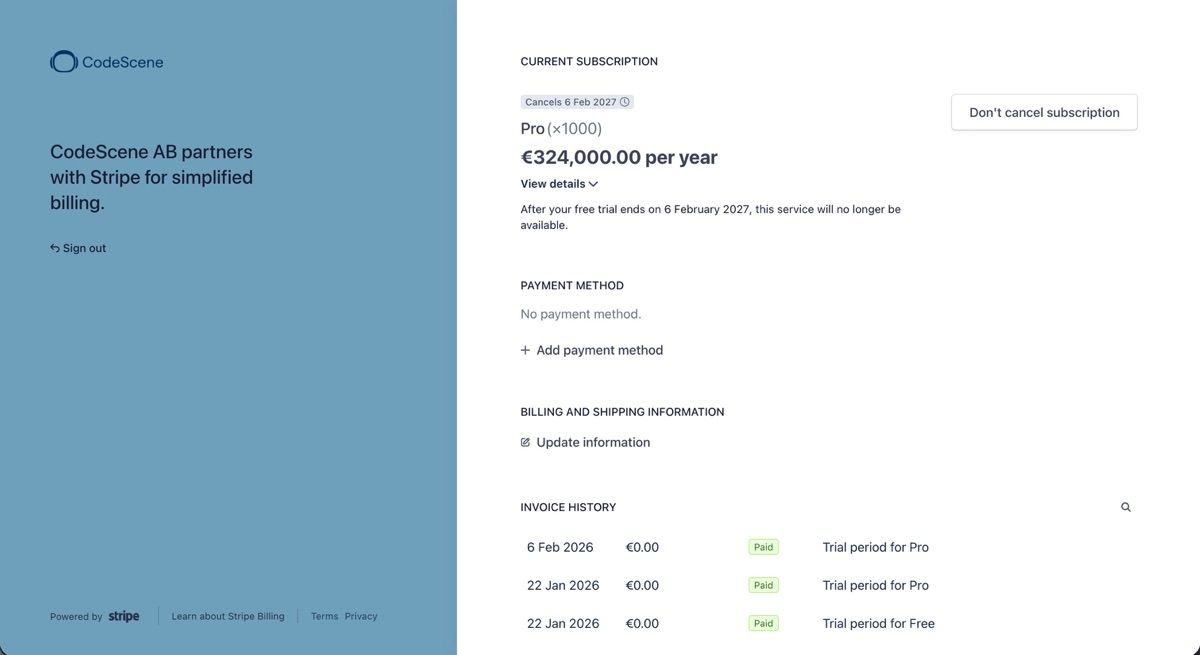Click Paid badge on 6 Feb 2026 invoice

coord(763,547)
